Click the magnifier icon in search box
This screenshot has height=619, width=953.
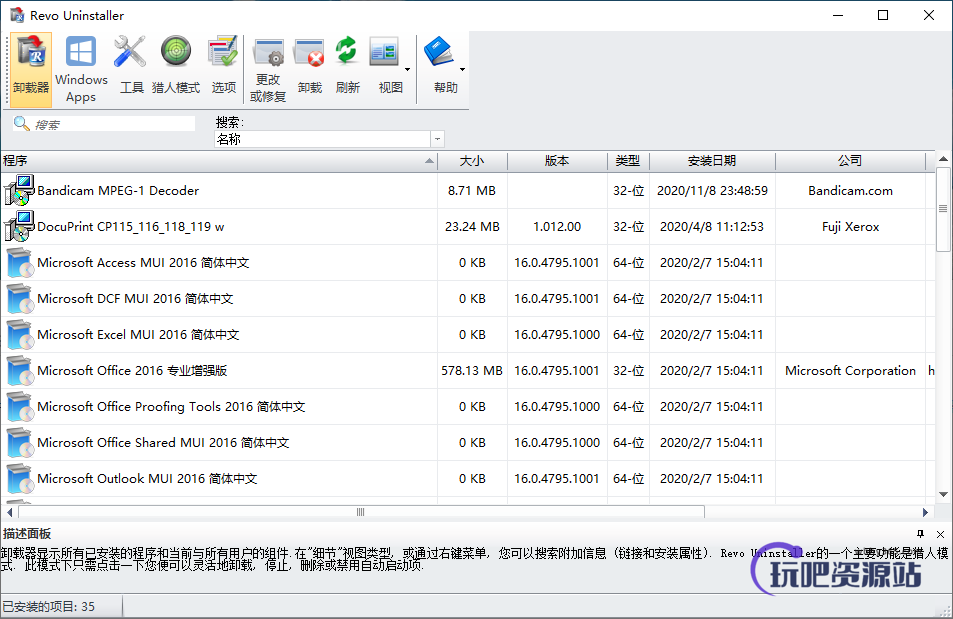[x=21, y=123]
